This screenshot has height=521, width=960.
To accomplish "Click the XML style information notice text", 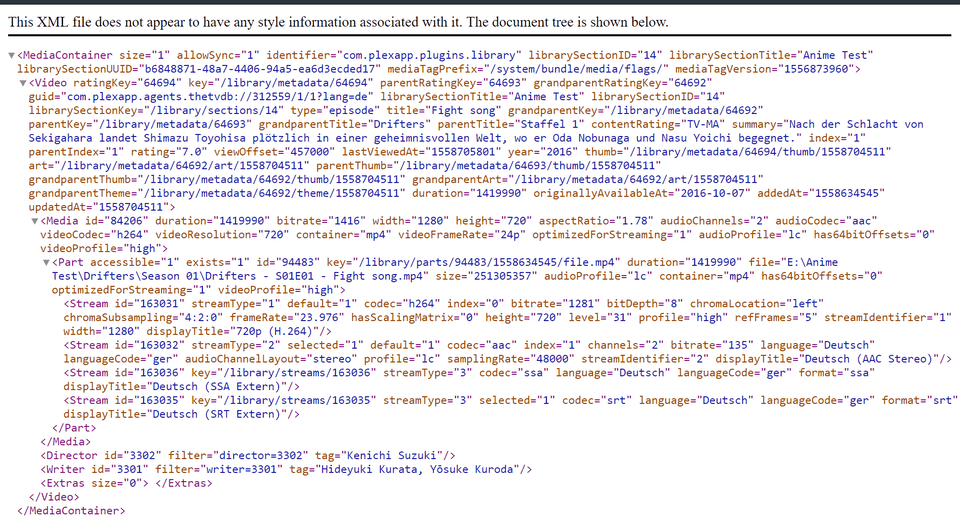I will click(338, 22).
